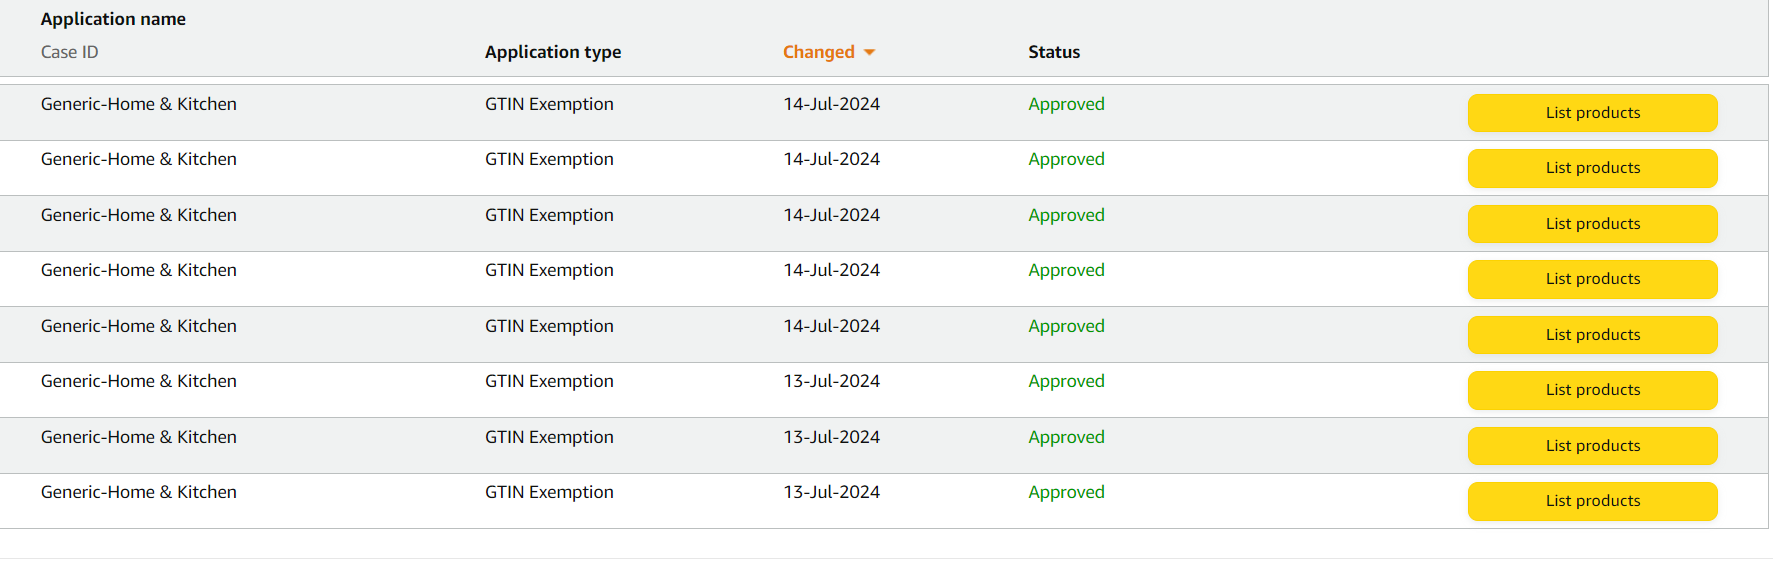This screenshot has width=1773, height=563.
Task: Click List products in the sixth row
Action: [x=1592, y=390]
